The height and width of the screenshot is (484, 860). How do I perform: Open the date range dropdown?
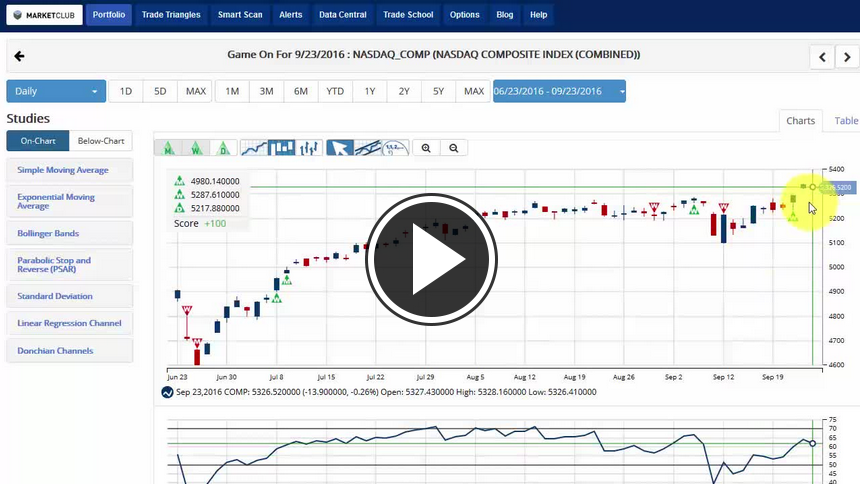[x=559, y=91]
